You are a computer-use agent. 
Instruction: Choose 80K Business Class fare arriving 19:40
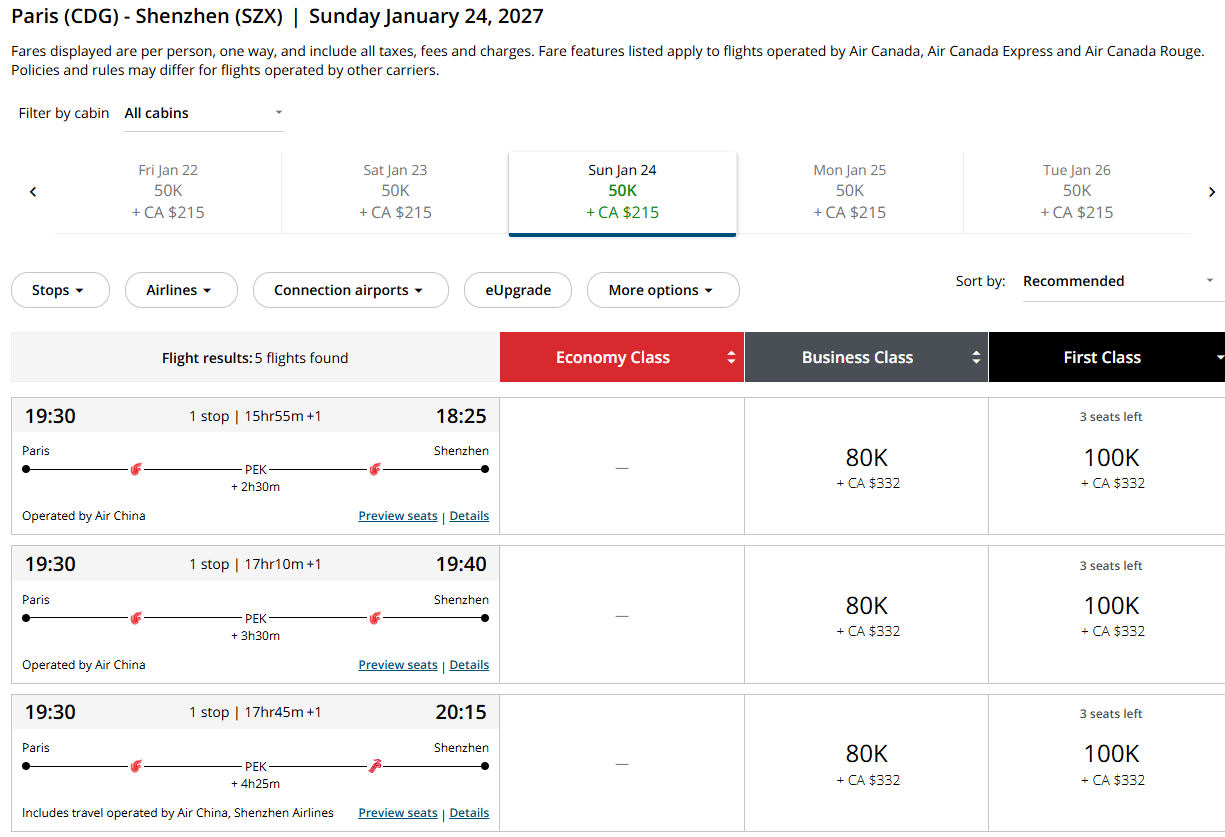(x=866, y=615)
